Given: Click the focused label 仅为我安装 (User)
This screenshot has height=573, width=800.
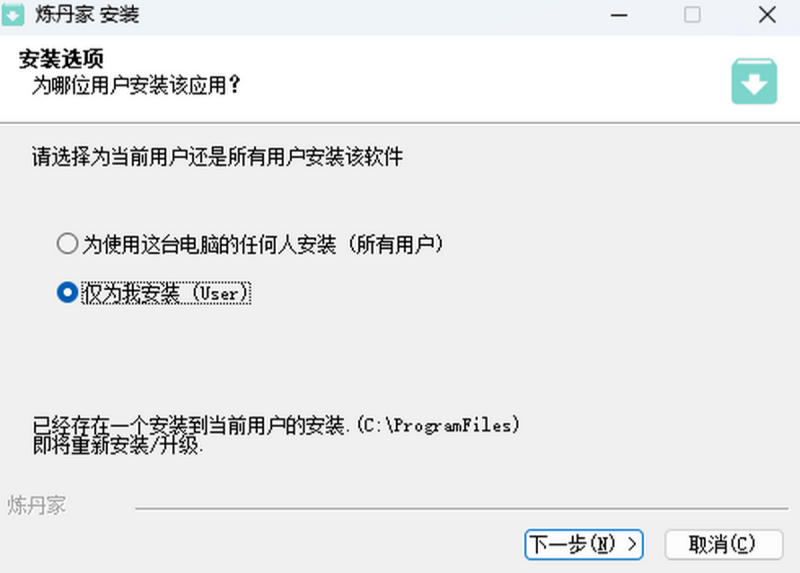Looking at the screenshot, I should pyautogui.click(x=166, y=293).
